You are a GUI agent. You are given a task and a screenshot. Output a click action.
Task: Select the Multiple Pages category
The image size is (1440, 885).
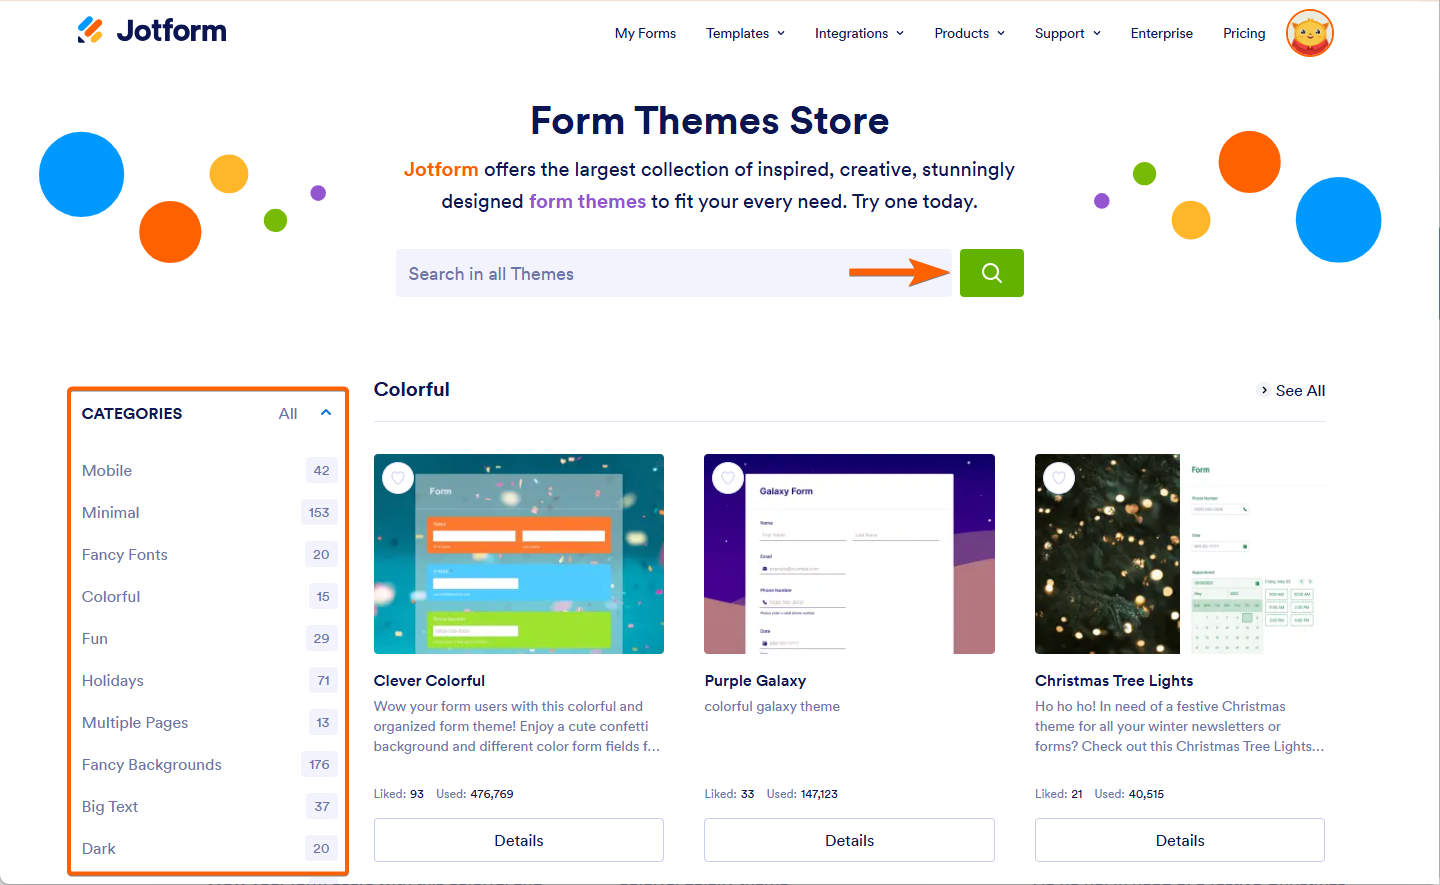[135, 723]
